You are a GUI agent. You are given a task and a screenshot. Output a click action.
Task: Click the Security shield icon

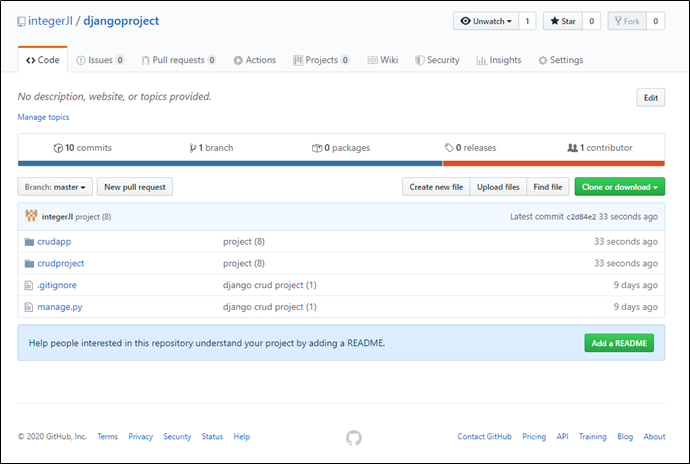point(420,60)
